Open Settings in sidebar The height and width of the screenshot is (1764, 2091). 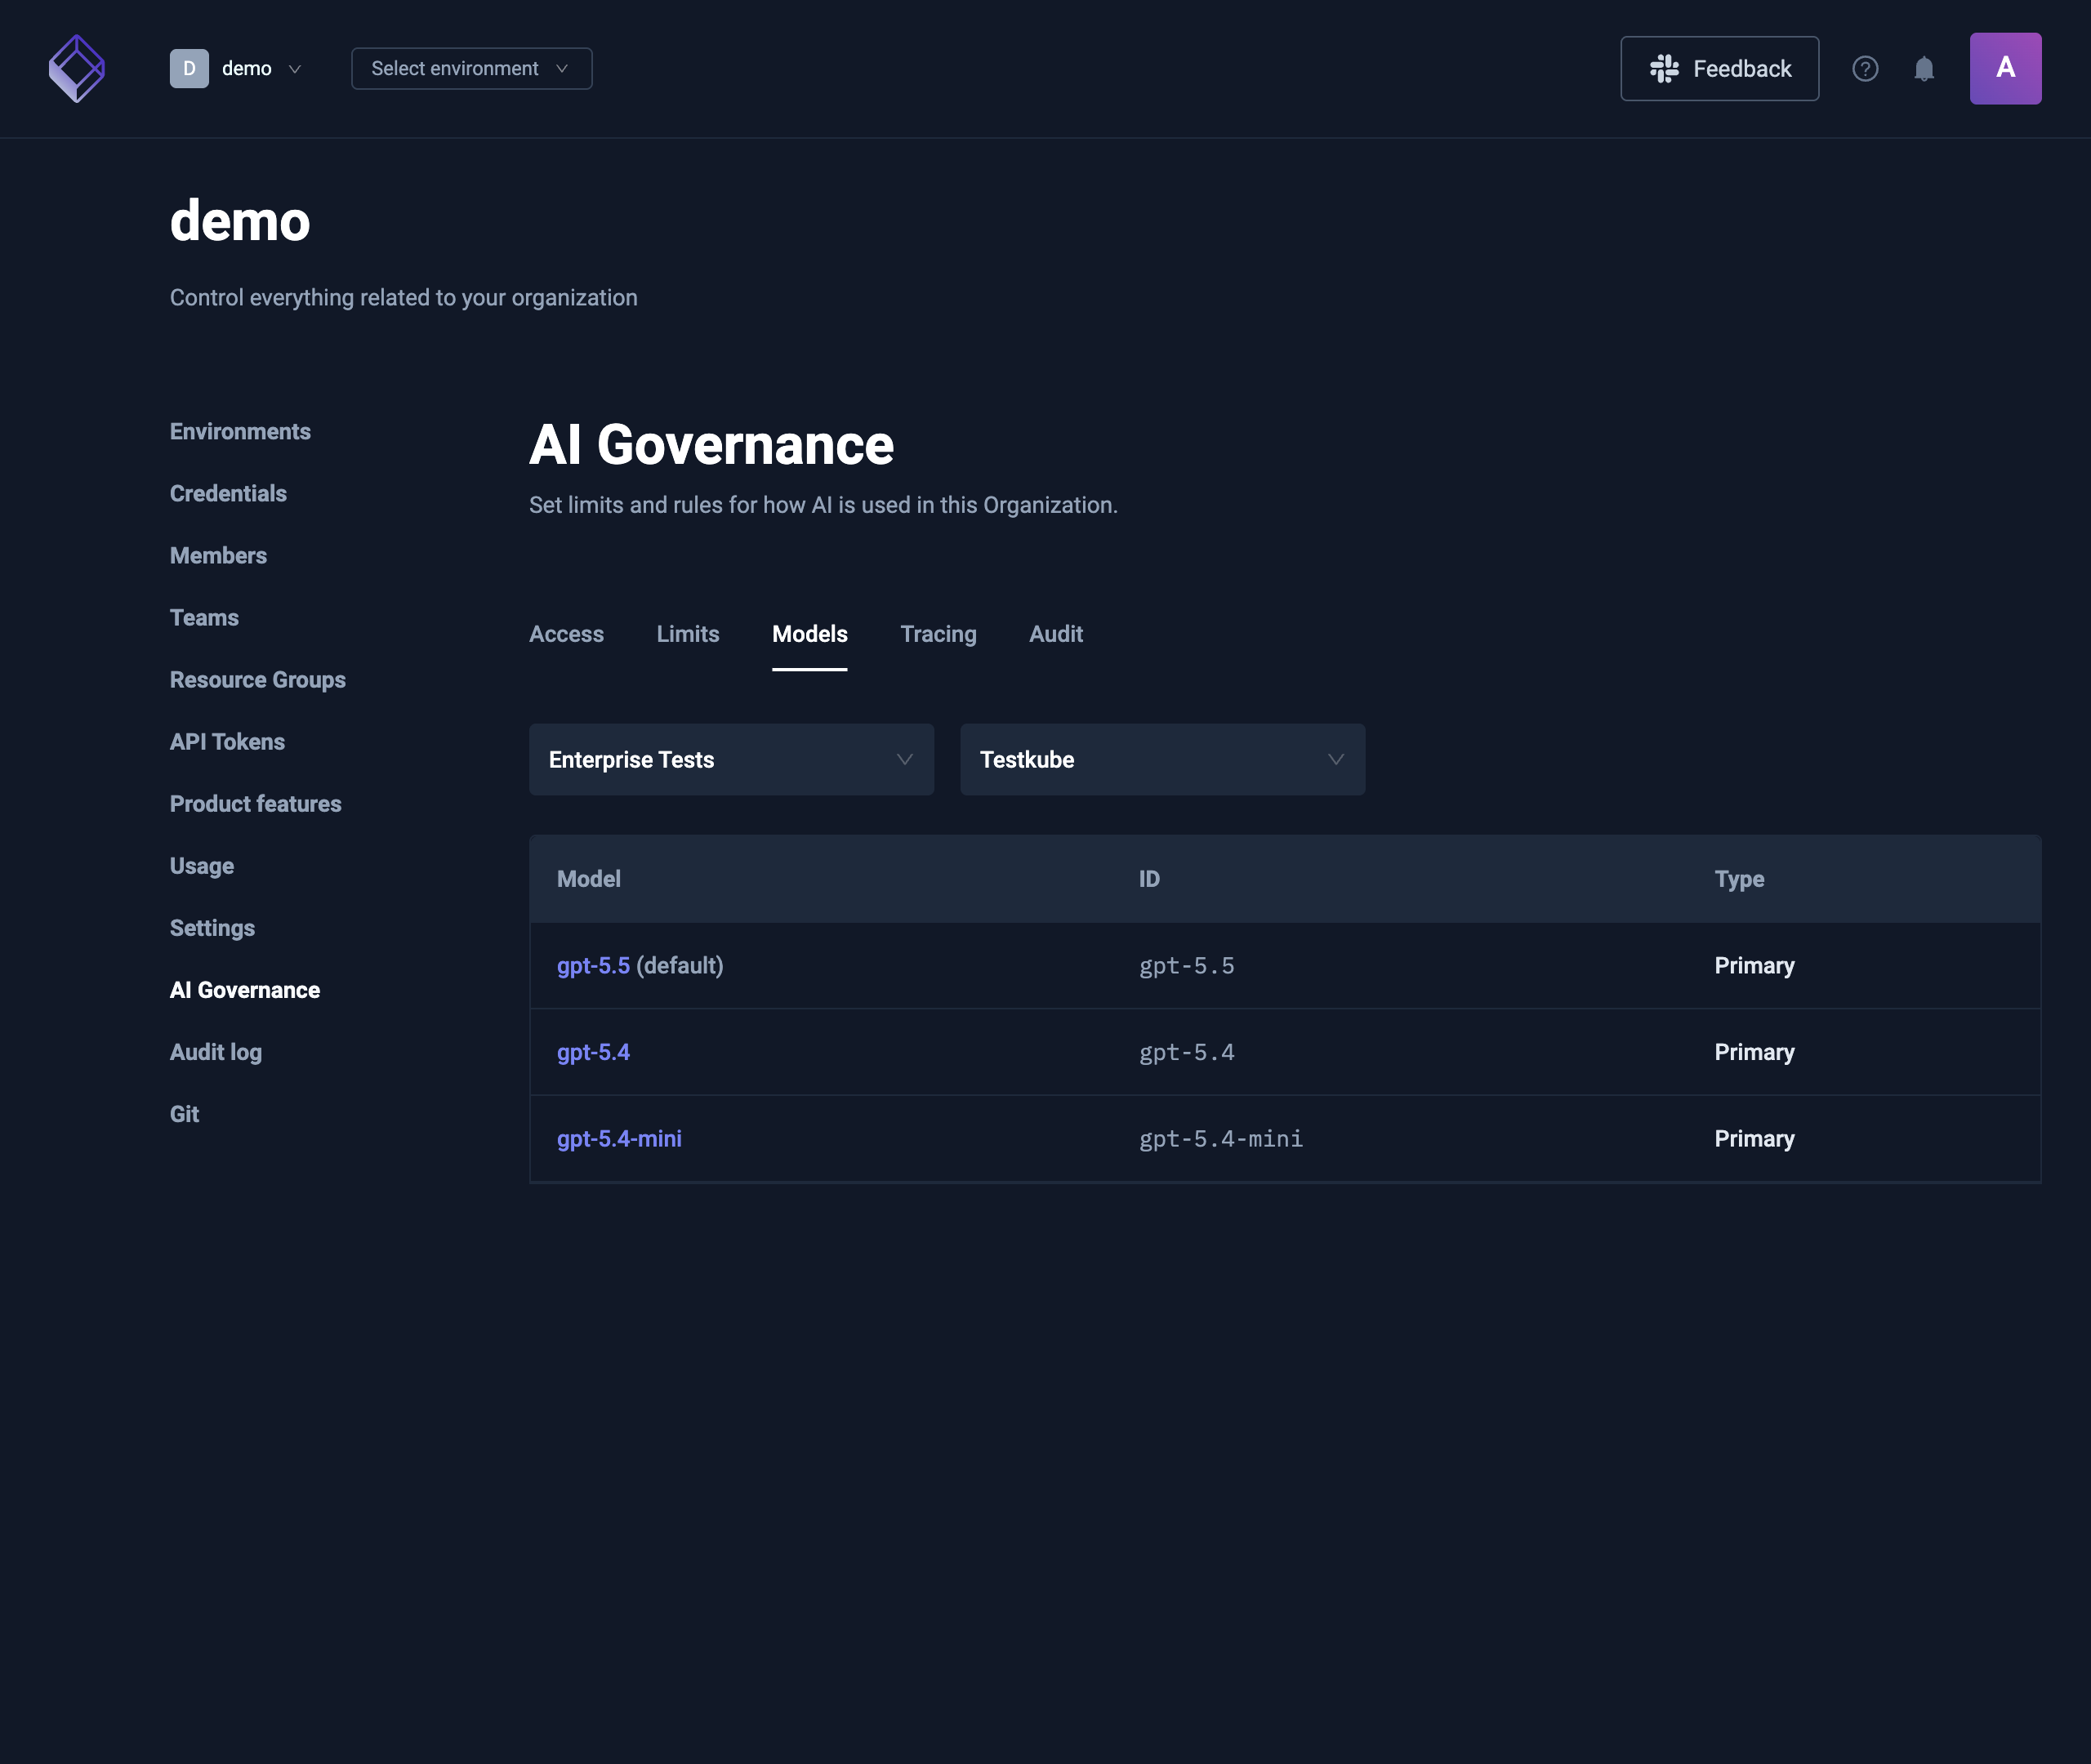[x=212, y=928]
